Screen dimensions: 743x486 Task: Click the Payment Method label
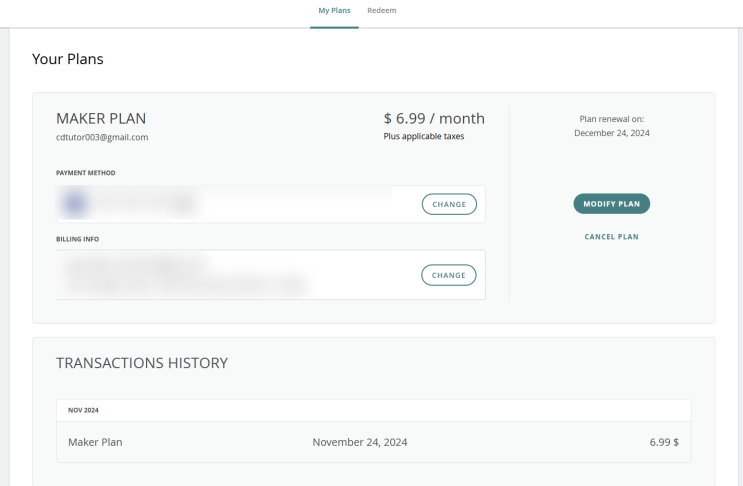pyautogui.click(x=86, y=173)
